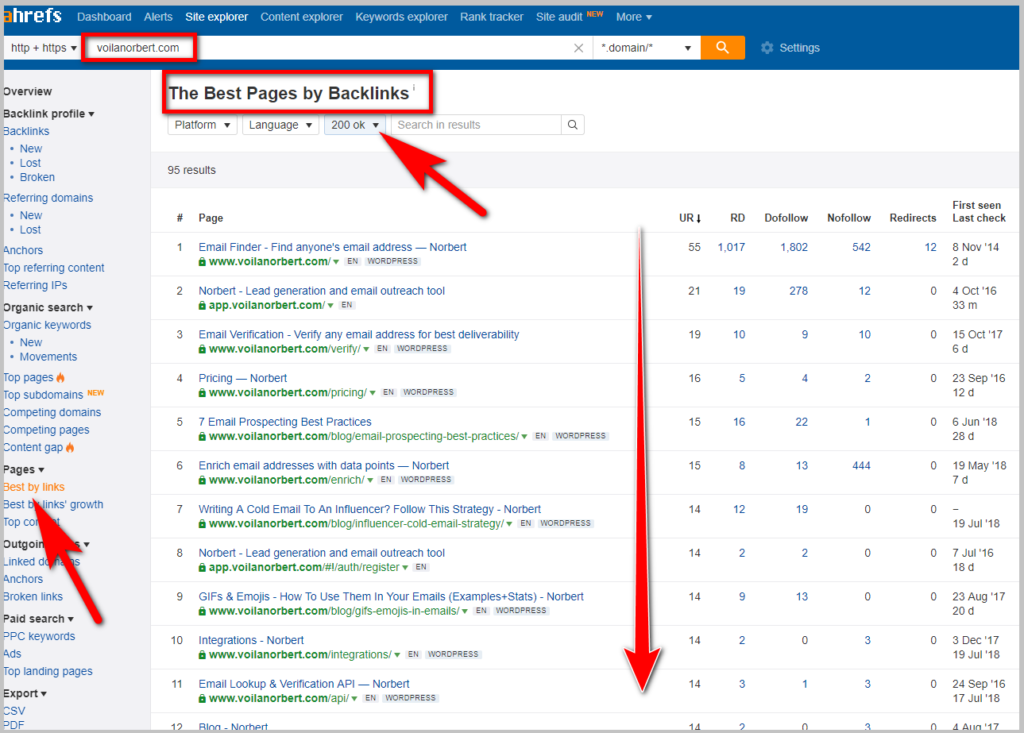This screenshot has width=1024, height=733.
Task: Click the Settings gear icon
Action: 767,48
